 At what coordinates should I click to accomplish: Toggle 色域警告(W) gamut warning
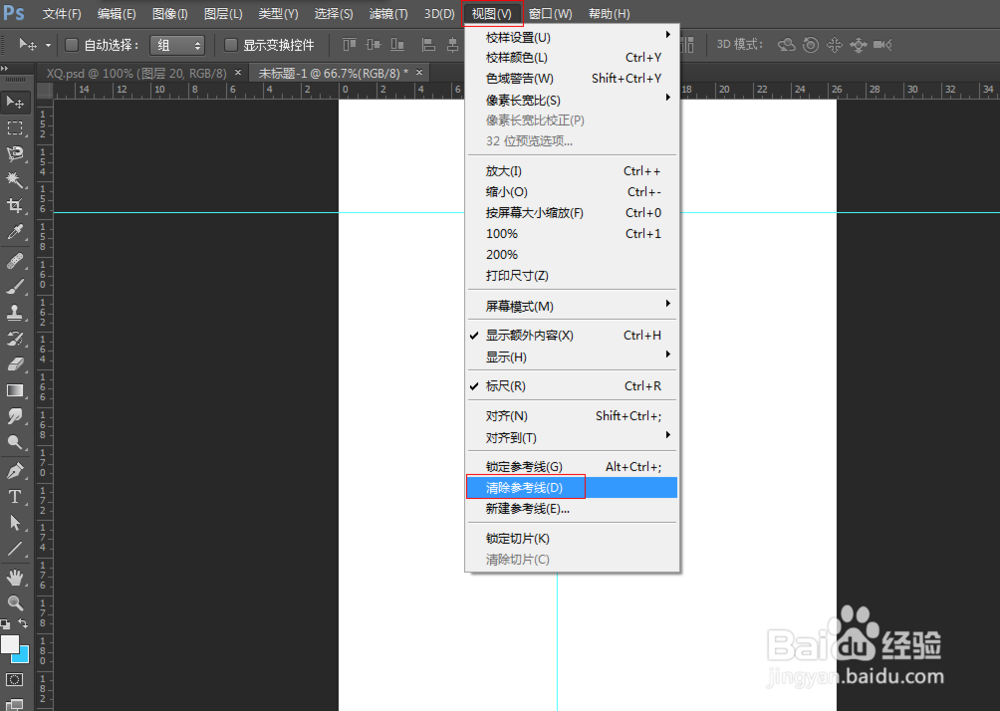pyautogui.click(x=573, y=78)
